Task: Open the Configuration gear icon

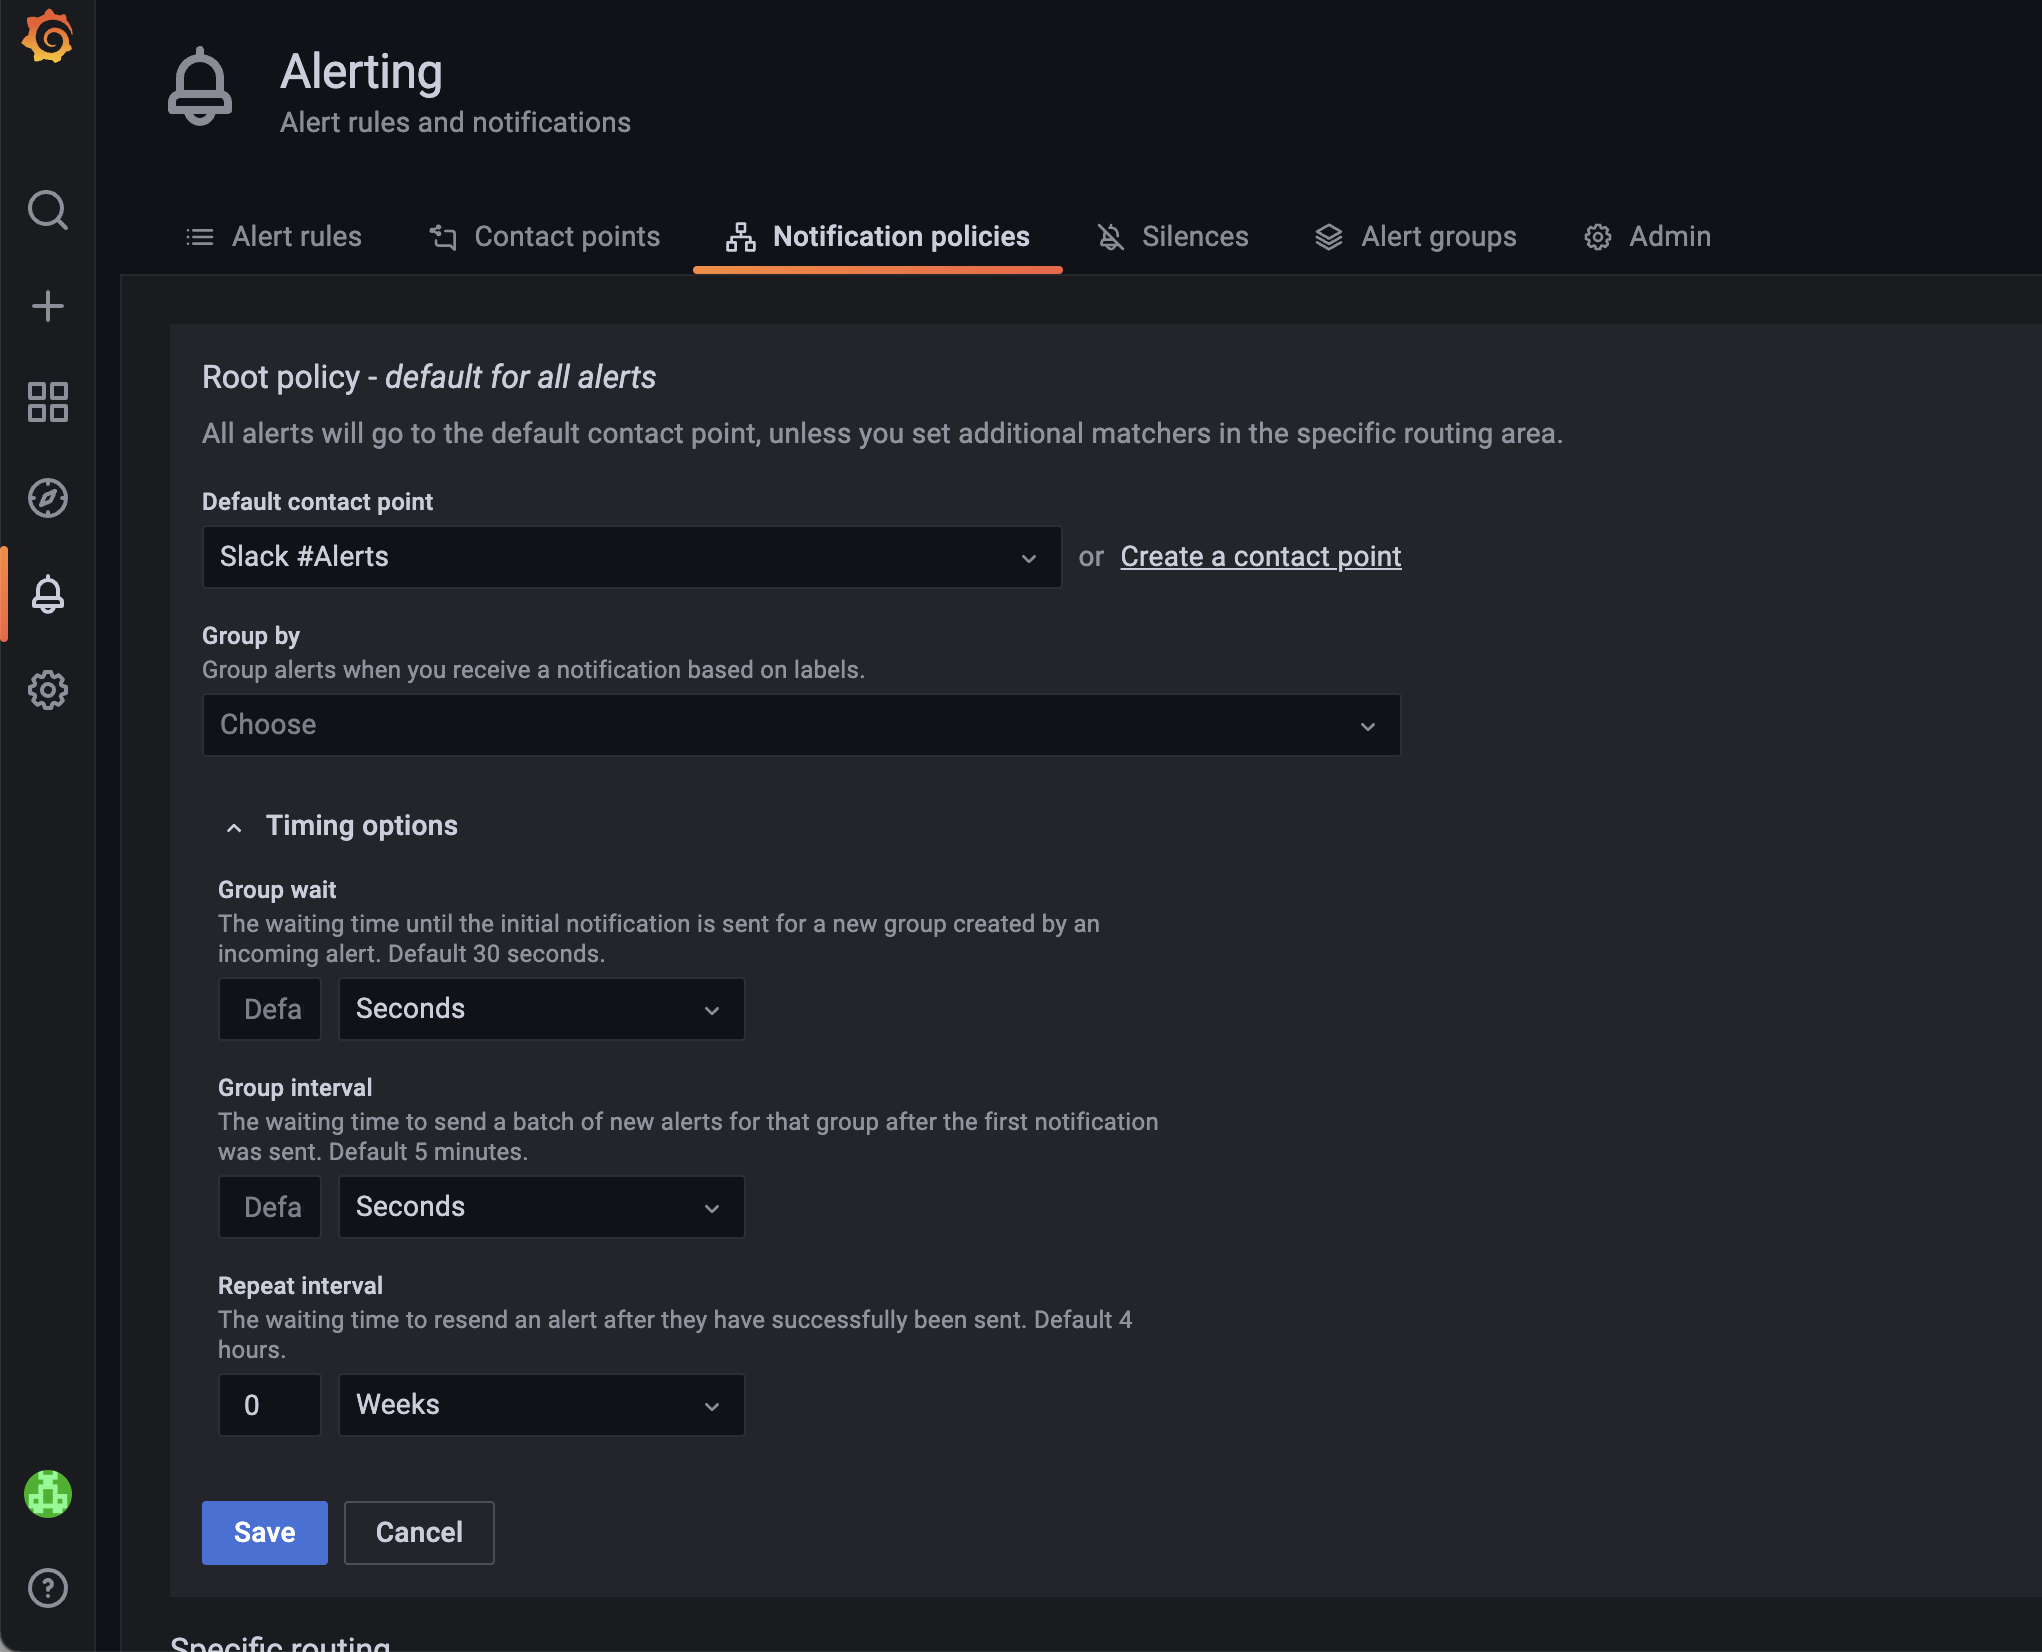Action: 47,689
